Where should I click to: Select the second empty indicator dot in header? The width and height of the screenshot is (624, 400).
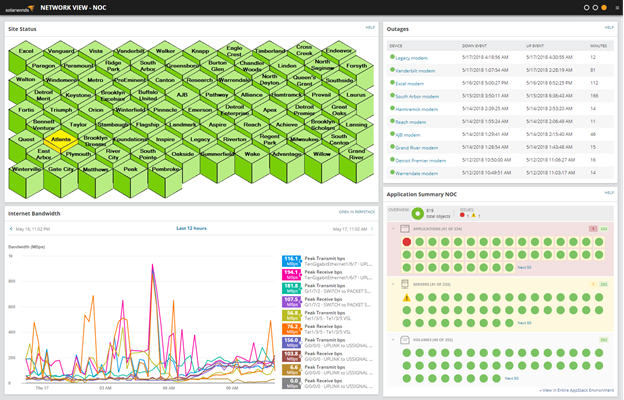point(595,8)
